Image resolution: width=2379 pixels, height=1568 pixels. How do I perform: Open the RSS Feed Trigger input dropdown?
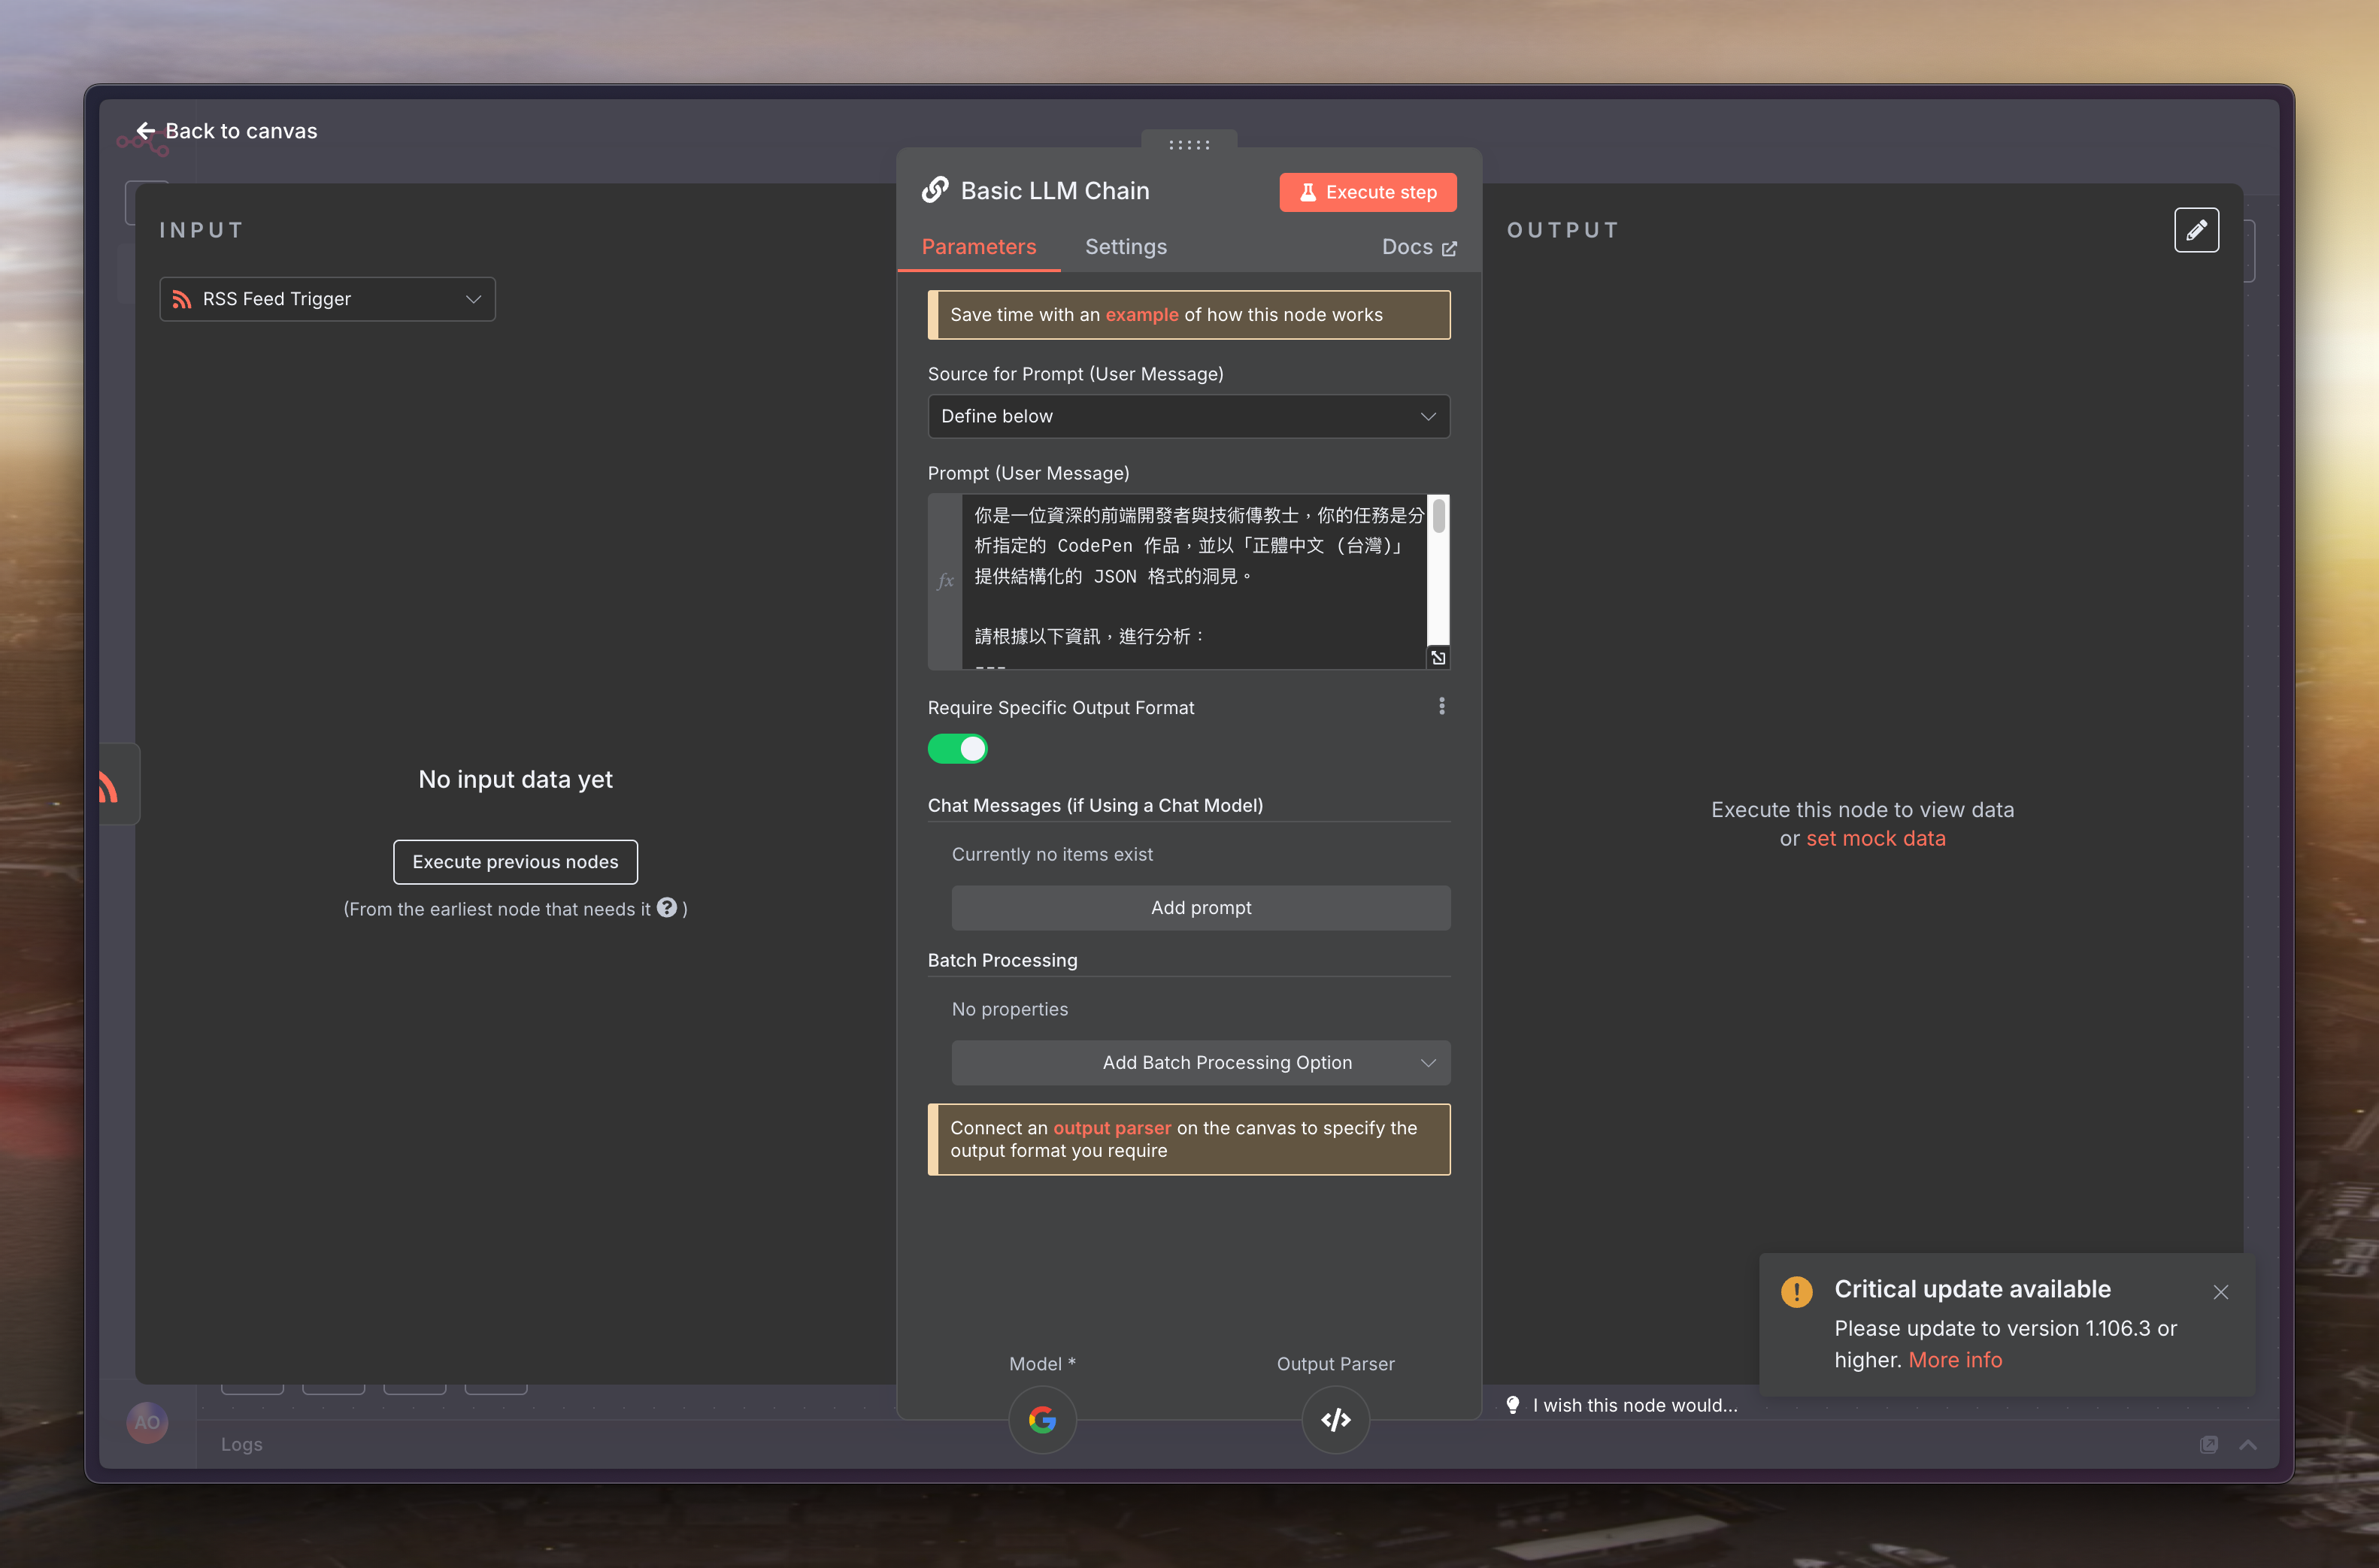327,299
